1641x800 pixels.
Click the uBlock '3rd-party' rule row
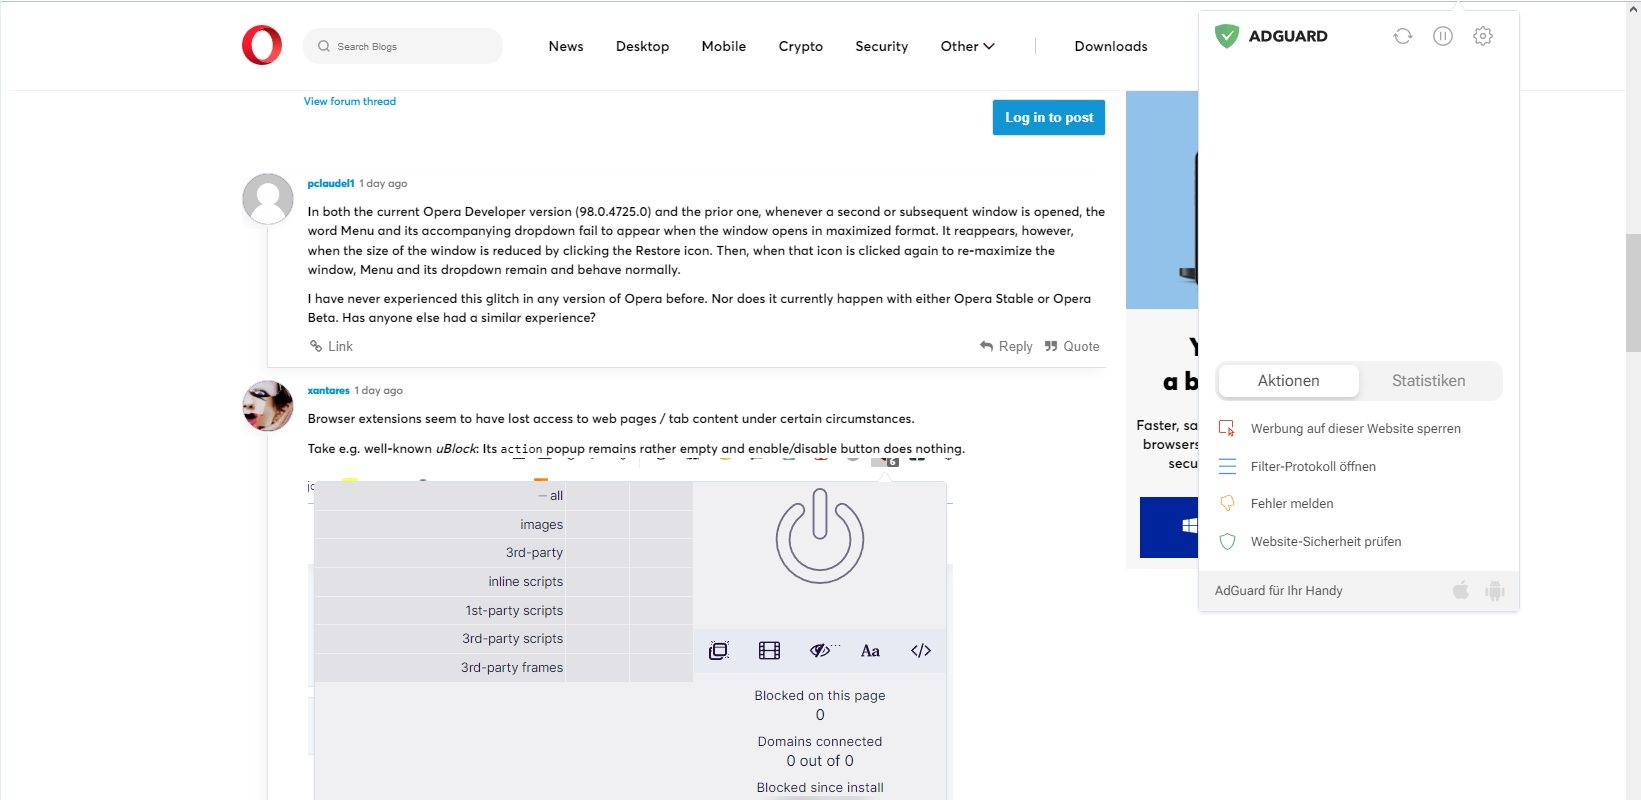(503, 553)
